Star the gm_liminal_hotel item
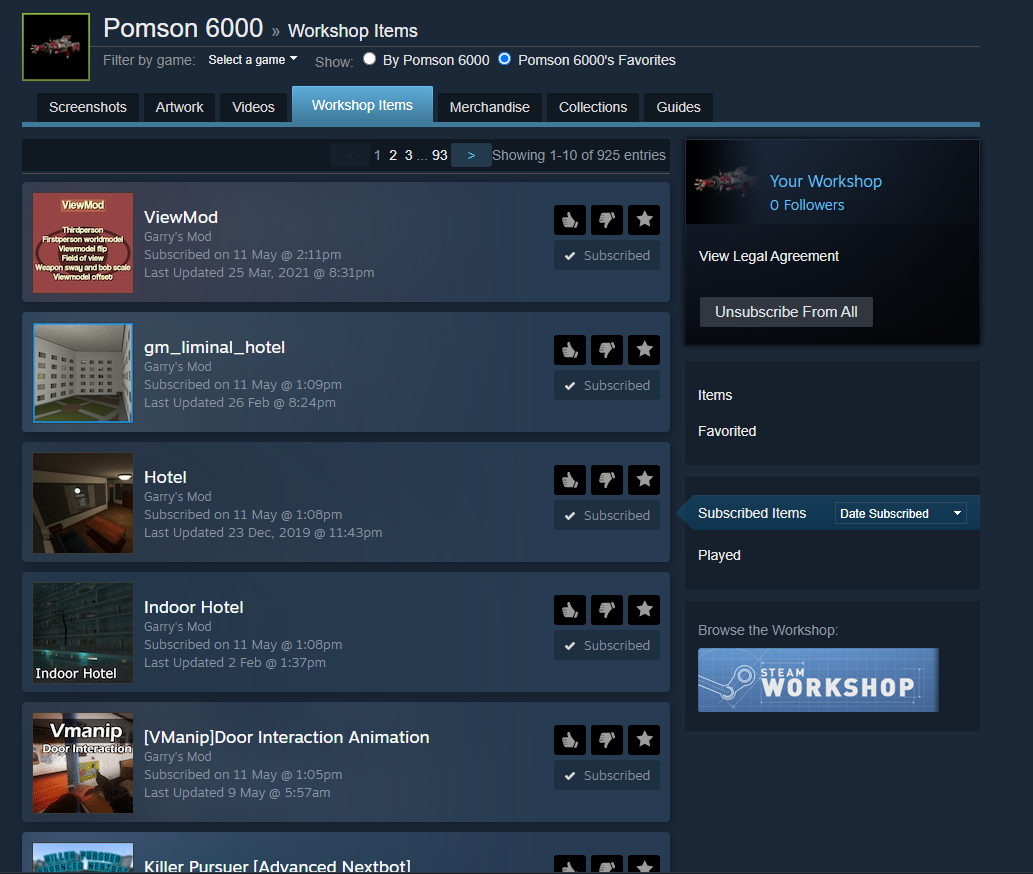The image size is (1033, 874). pyautogui.click(x=644, y=349)
